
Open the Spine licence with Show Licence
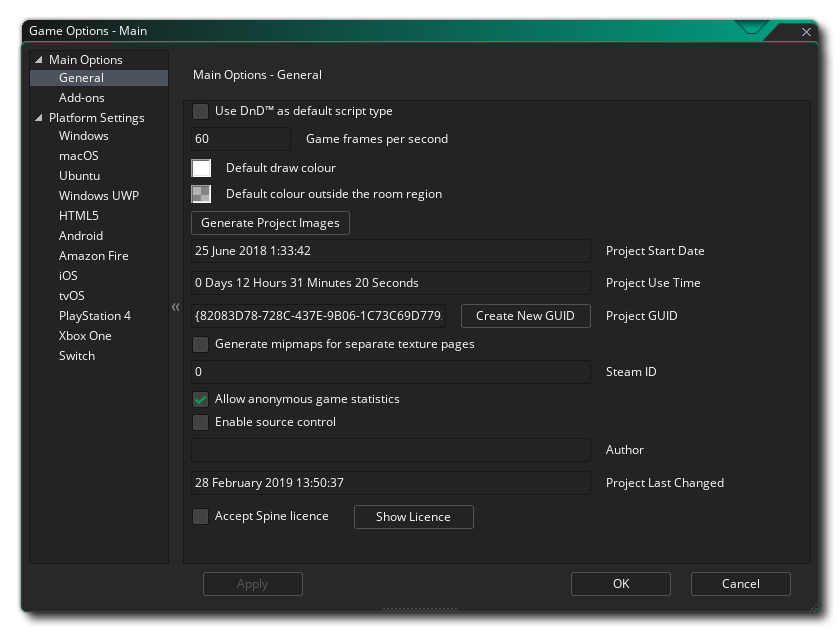(413, 517)
